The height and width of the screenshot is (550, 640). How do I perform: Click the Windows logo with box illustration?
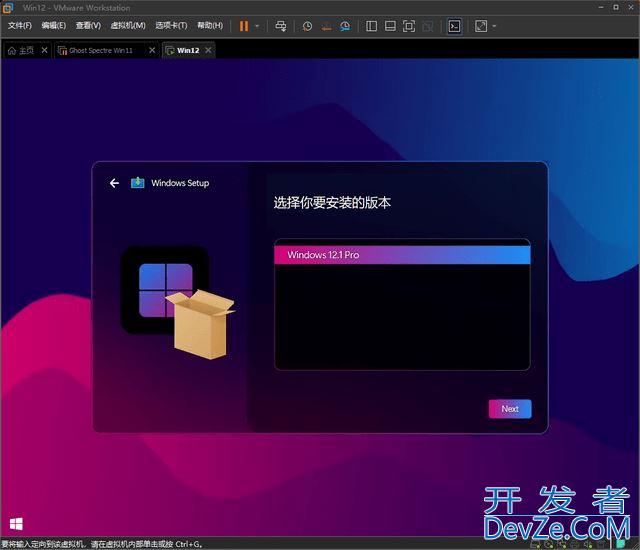click(x=177, y=303)
